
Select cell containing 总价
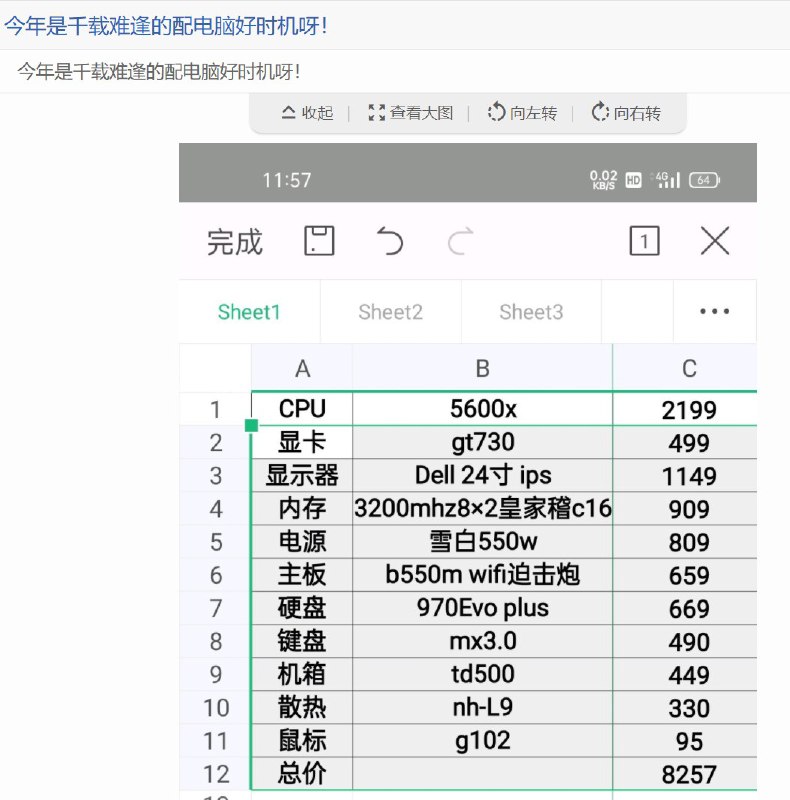coord(302,773)
